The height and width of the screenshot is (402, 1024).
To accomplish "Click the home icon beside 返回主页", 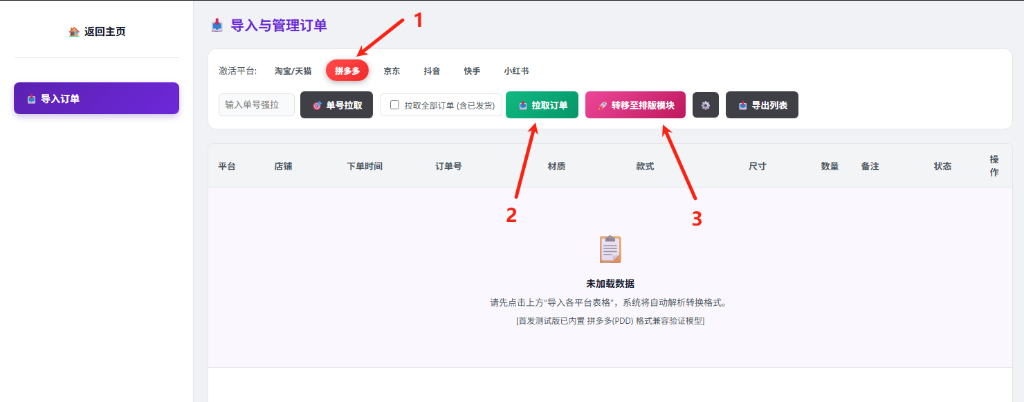I will 74,31.
